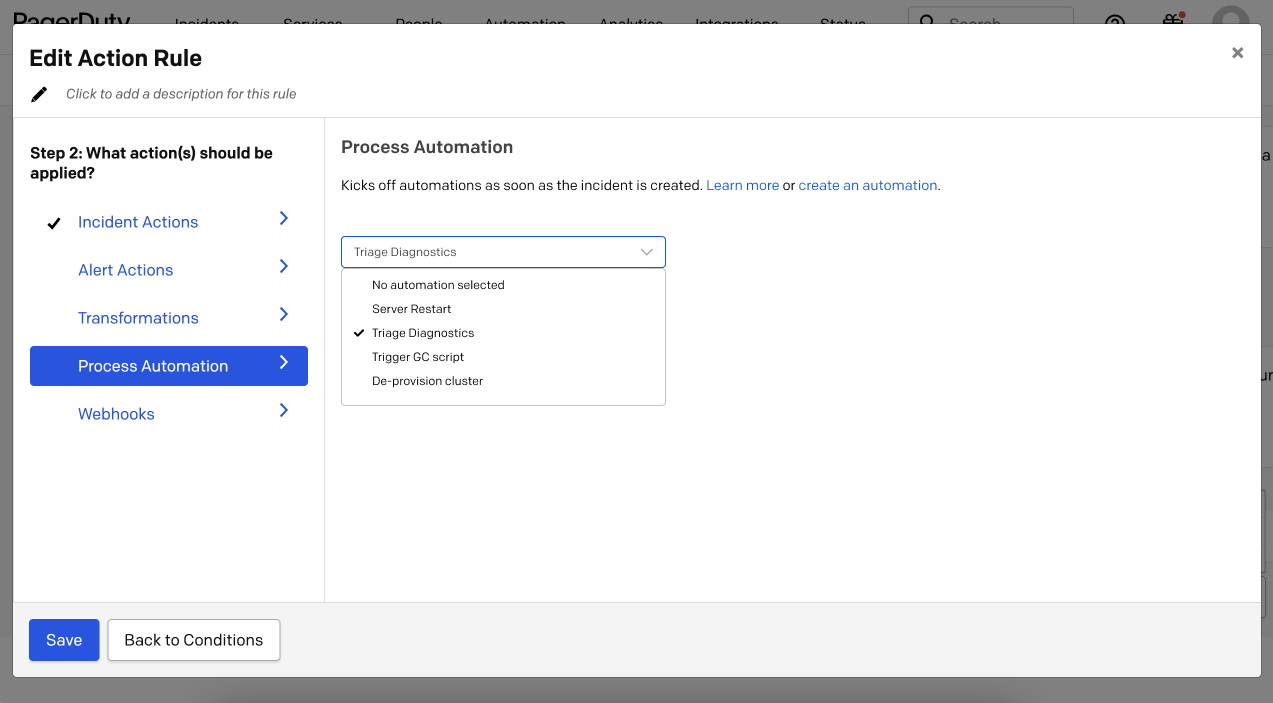Open the gift box notifications icon

(1173, 20)
